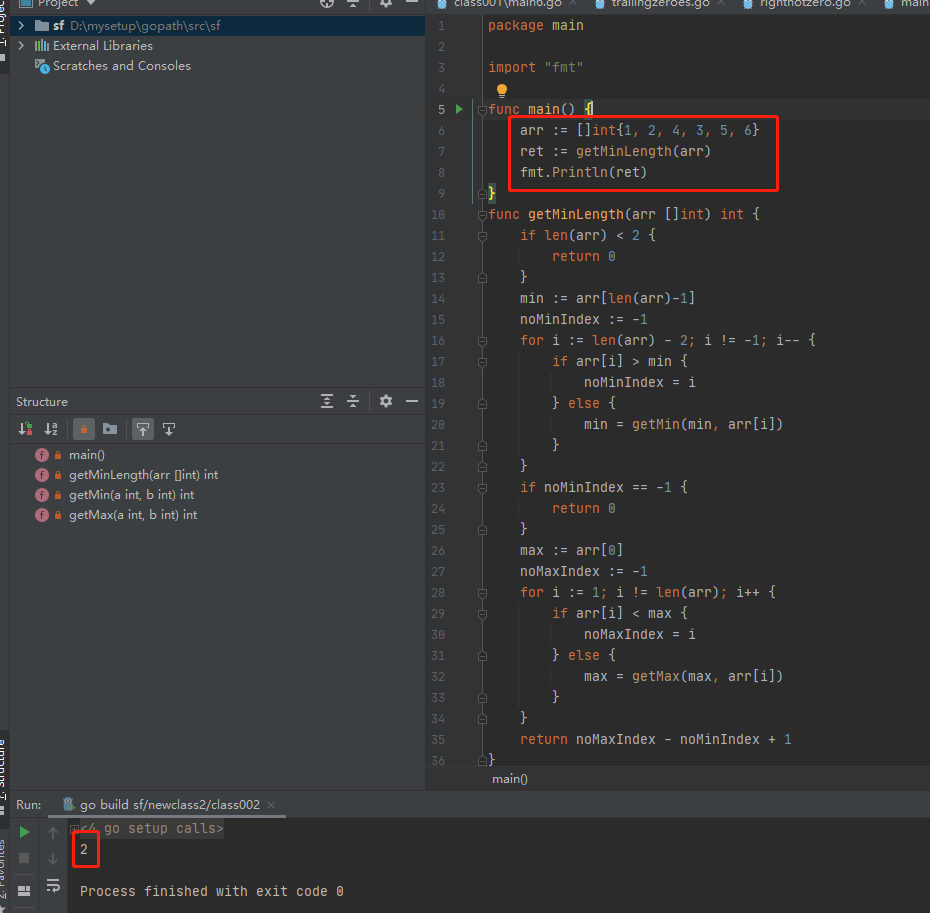Select Scratches and Consoles
The height and width of the screenshot is (913, 930).
122,66
